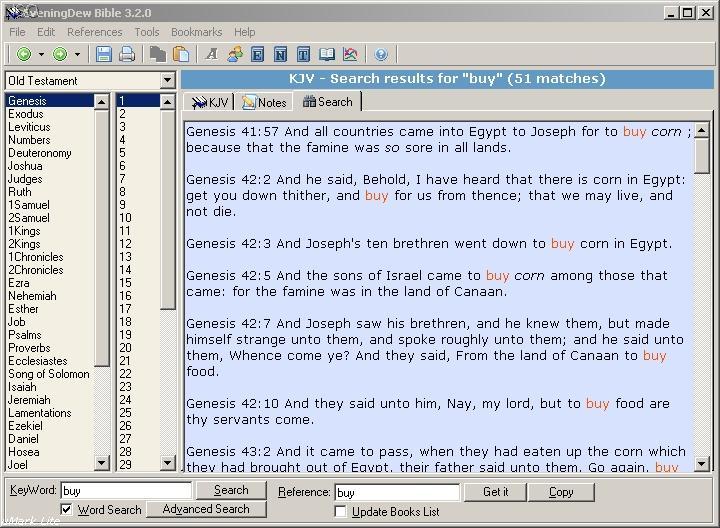Click the green Forward arrow icon
This screenshot has height=528, width=720.
(60, 54)
